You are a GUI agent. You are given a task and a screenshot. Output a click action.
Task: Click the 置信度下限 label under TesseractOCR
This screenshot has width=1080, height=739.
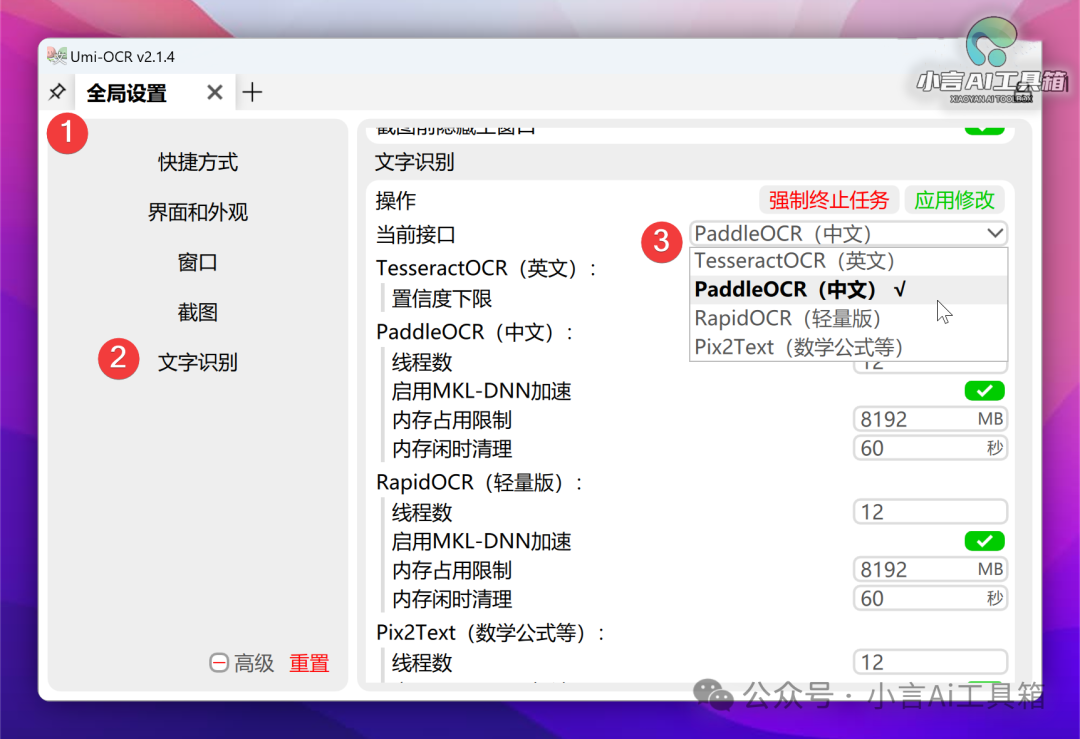[x=442, y=299]
